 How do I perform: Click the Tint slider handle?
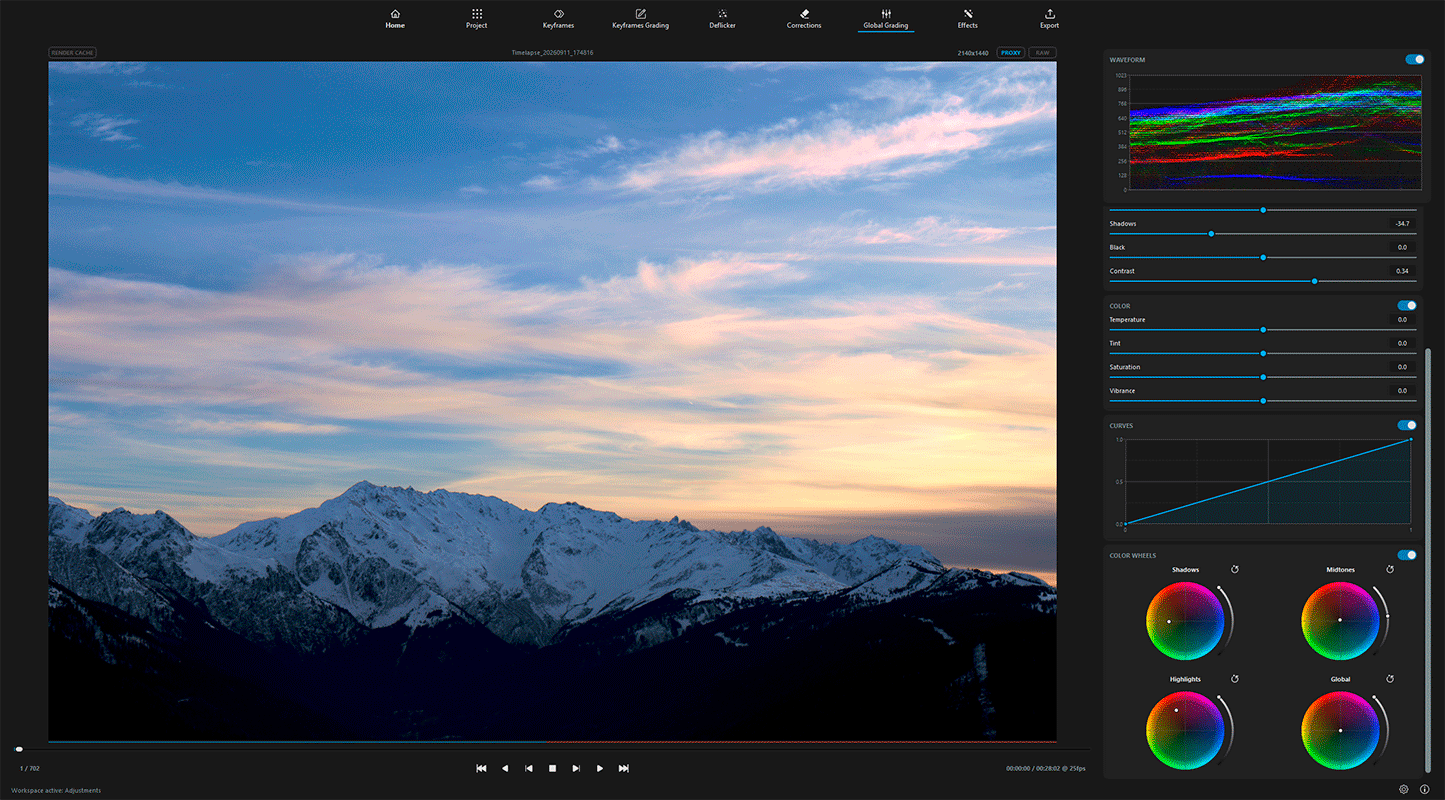[1263, 353]
